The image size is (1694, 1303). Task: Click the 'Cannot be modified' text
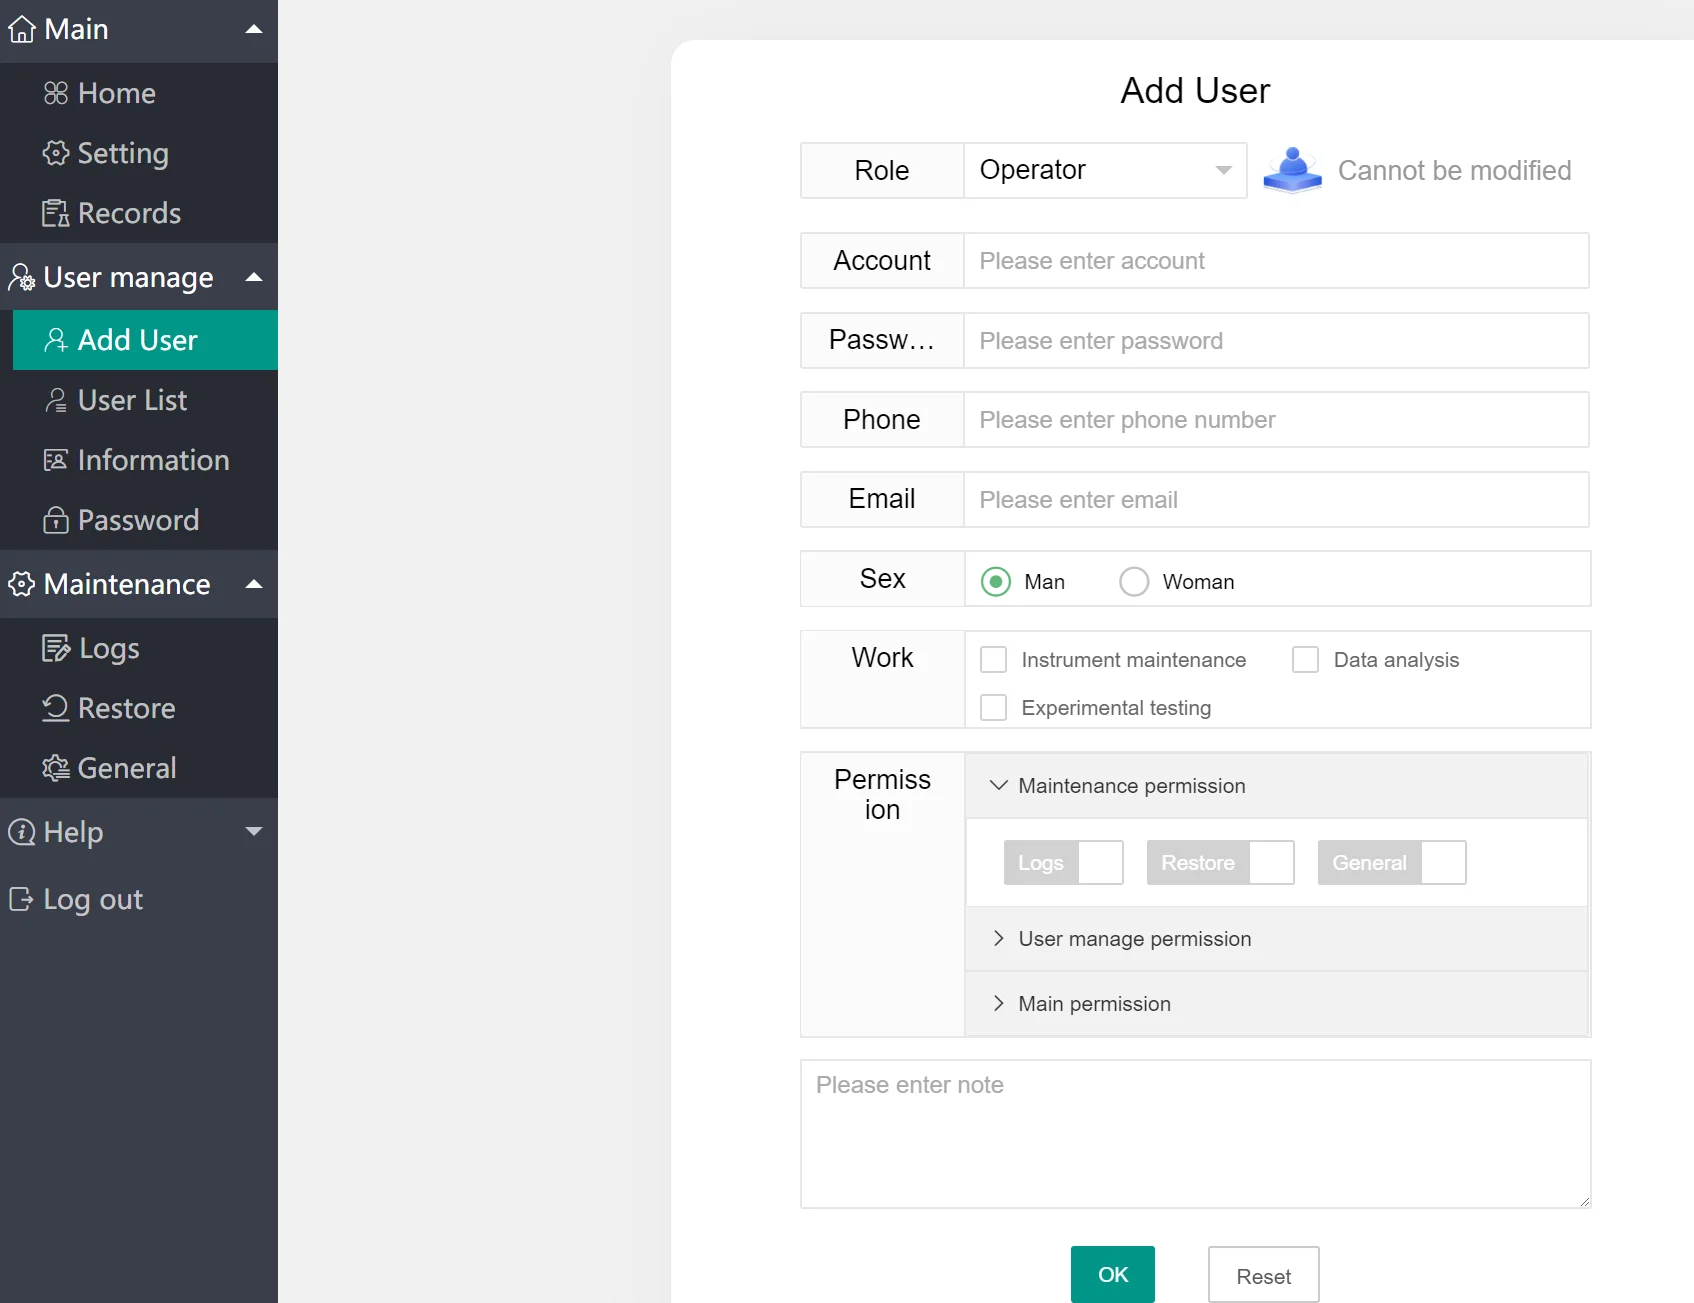[x=1455, y=171]
